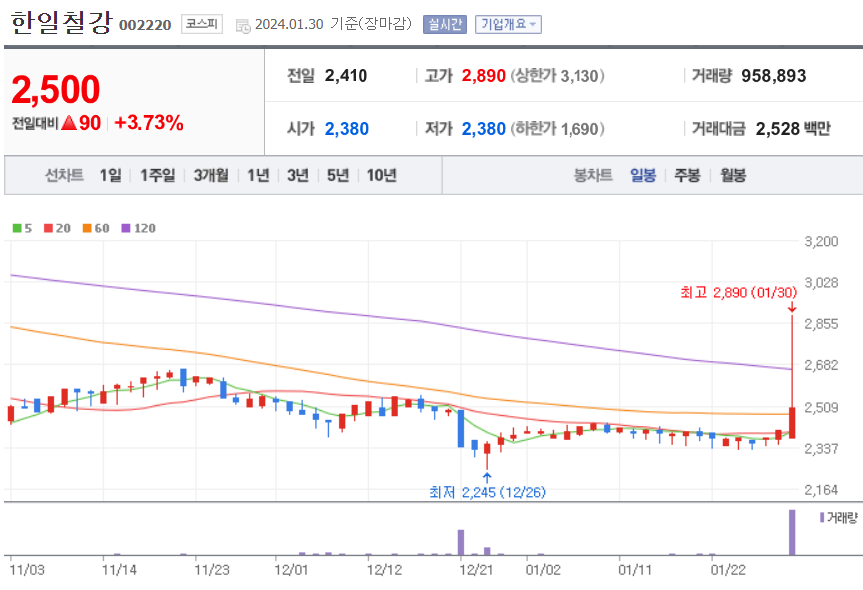Switch to 일봉 daily candle chart
Viewport: 863px width, 590px height.
[x=643, y=175]
